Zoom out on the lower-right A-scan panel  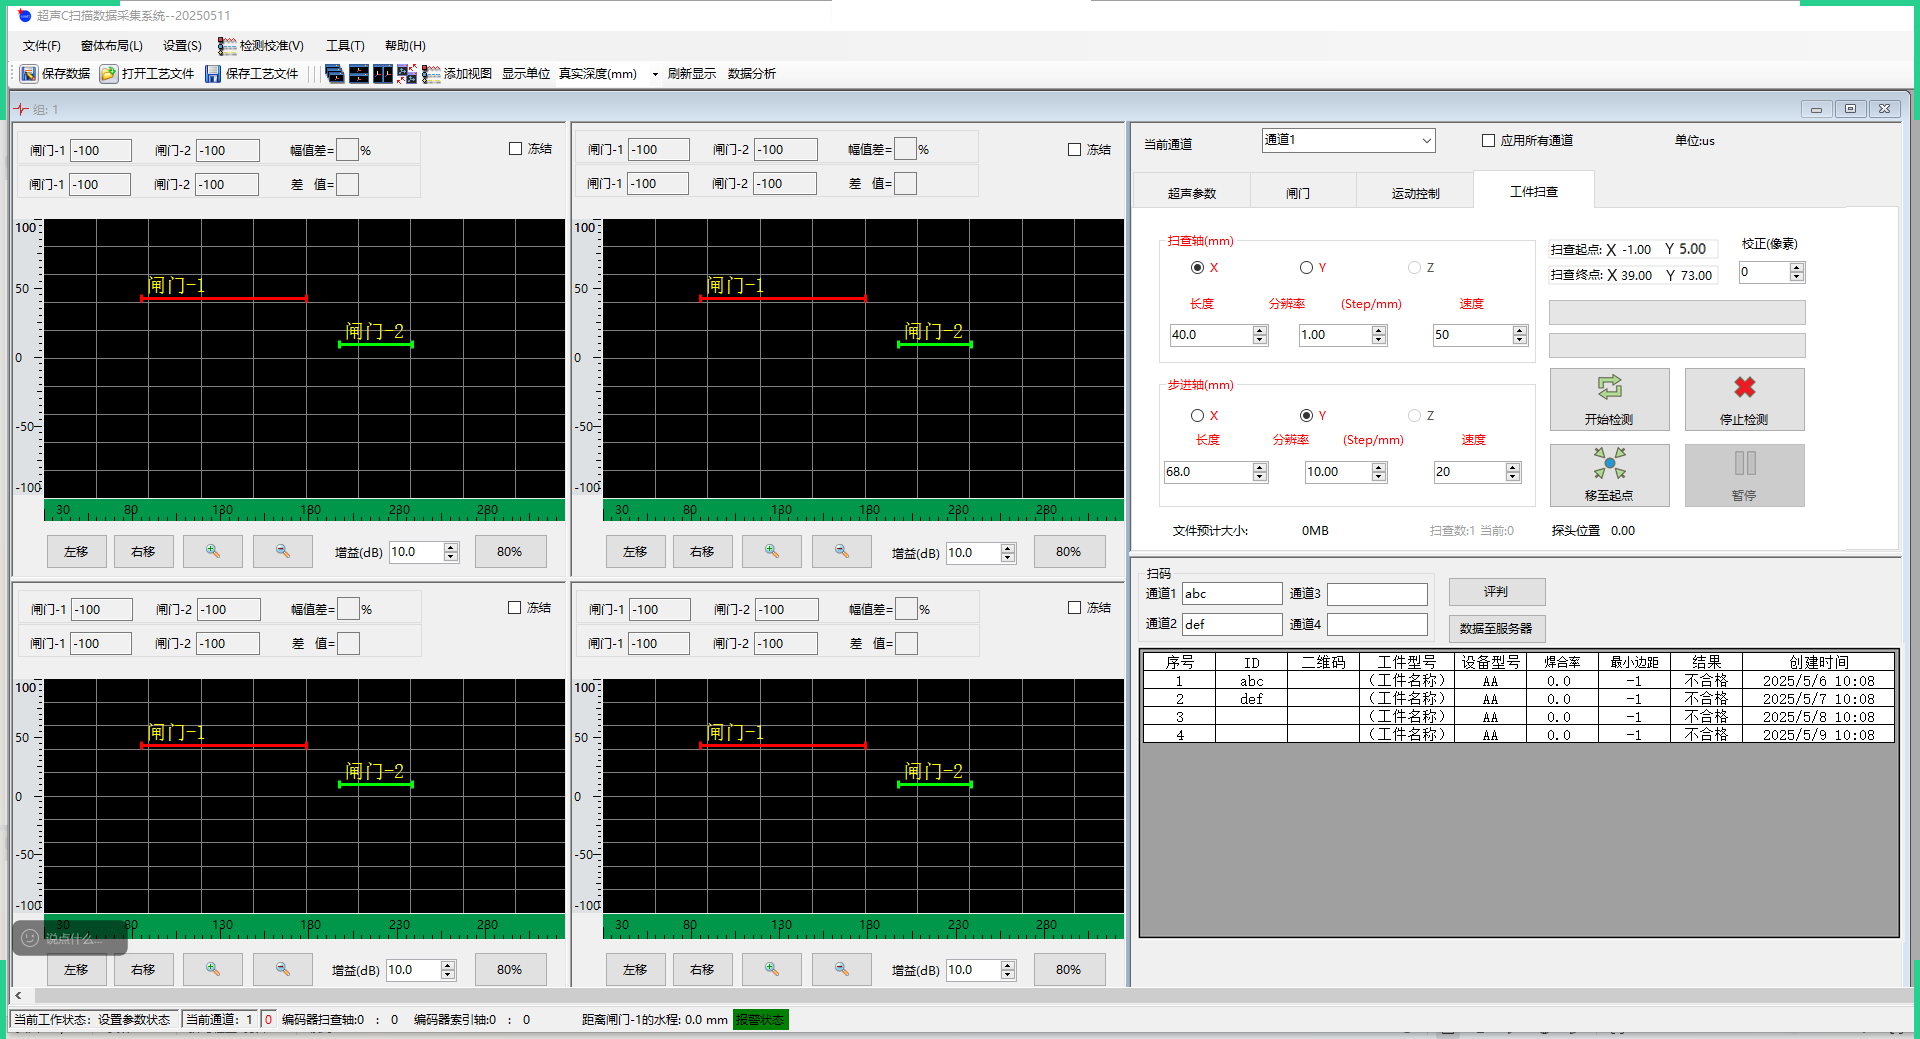coord(842,970)
